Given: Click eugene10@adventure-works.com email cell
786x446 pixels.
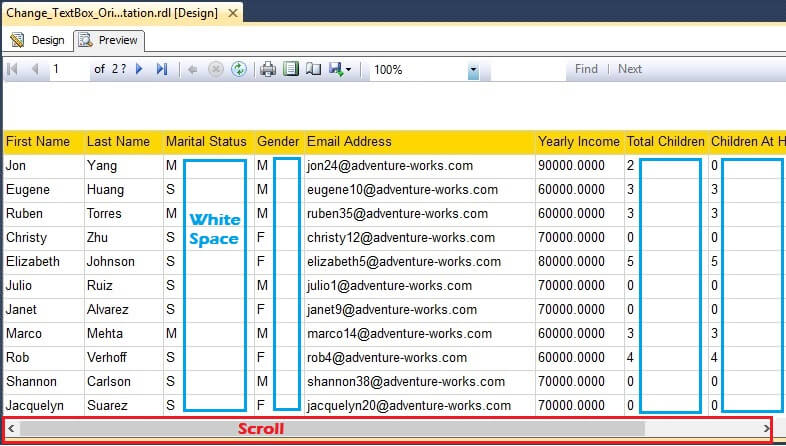Looking at the screenshot, I should pyautogui.click(x=420, y=190).
